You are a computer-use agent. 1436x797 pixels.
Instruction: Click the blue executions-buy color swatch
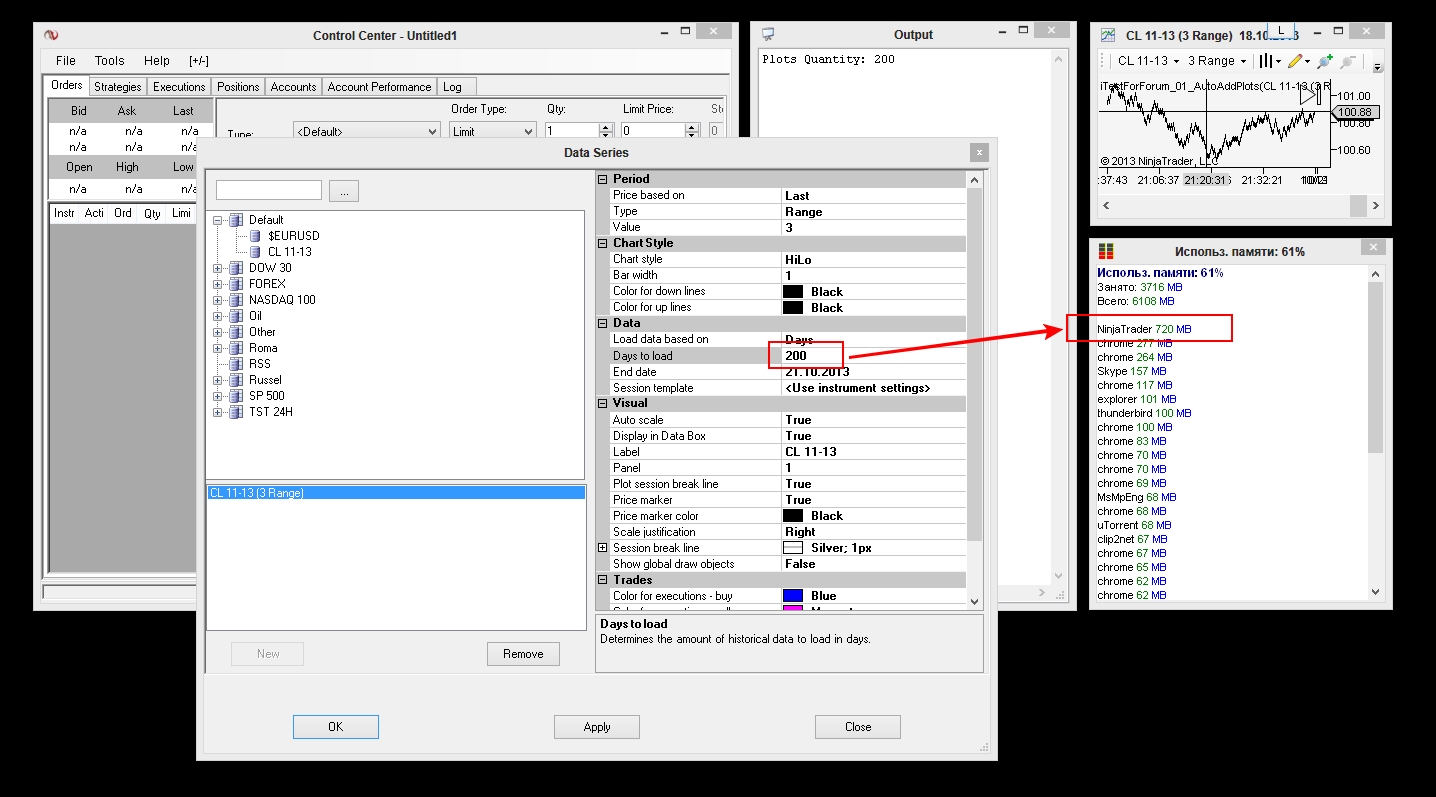793,596
